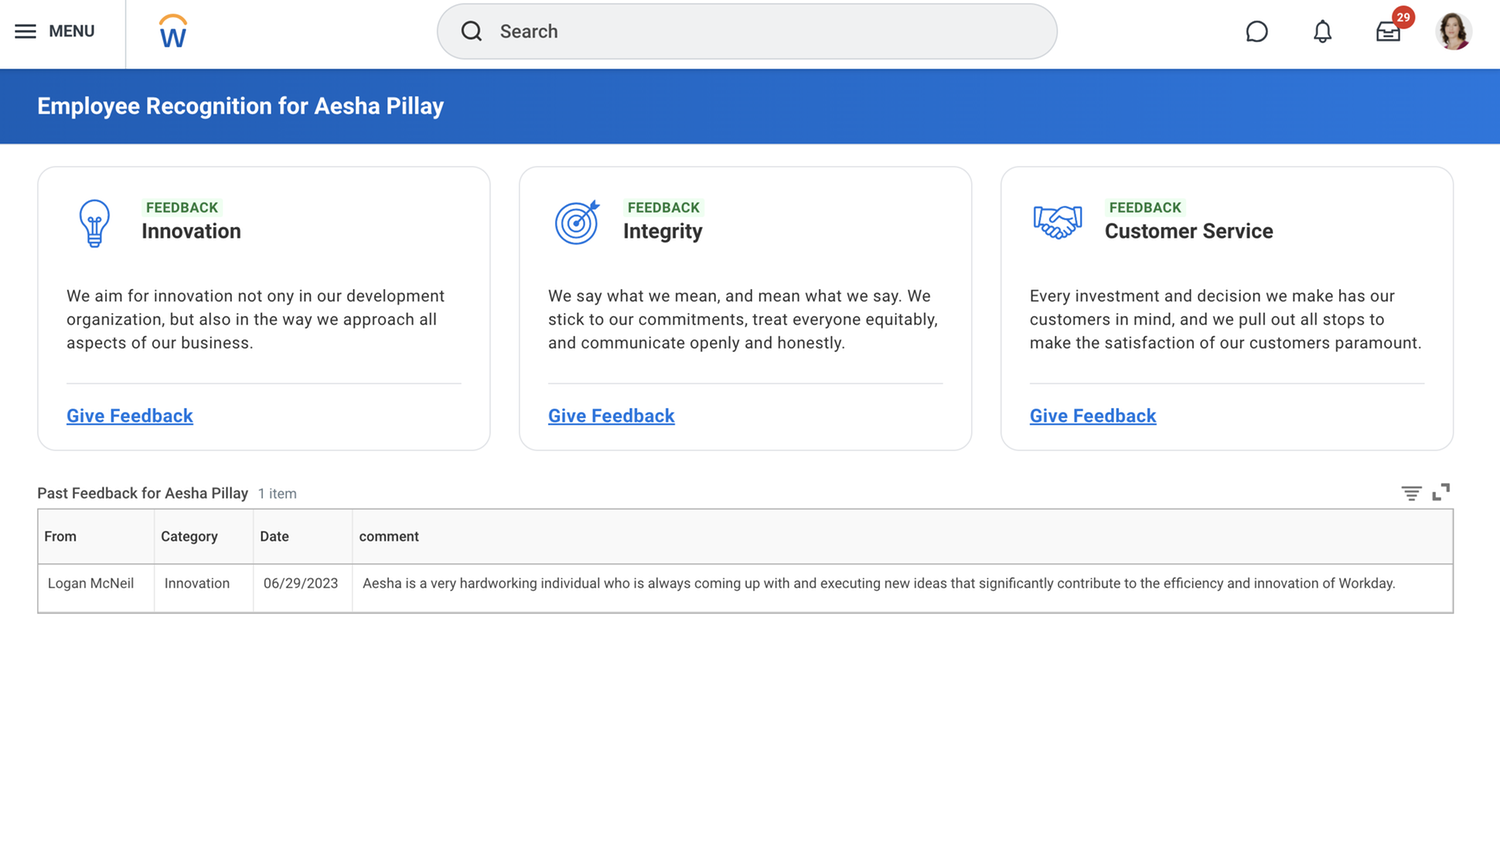Click the Workday logo to go home
The height and width of the screenshot is (845, 1500).
171,30
